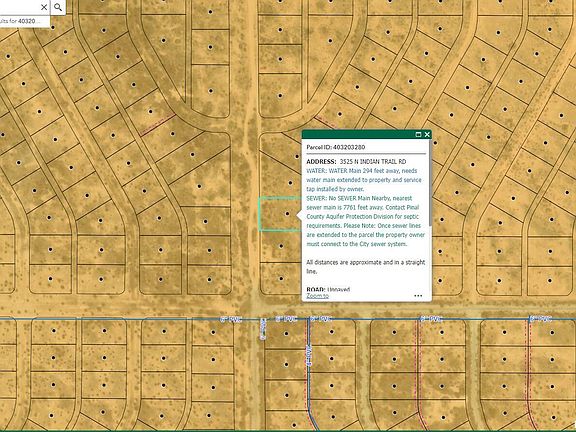Click the ADDRESS 3525 N INDIAN TRAIL RD text
The height and width of the screenshot is (432, 576).
(x=356, y=162)
